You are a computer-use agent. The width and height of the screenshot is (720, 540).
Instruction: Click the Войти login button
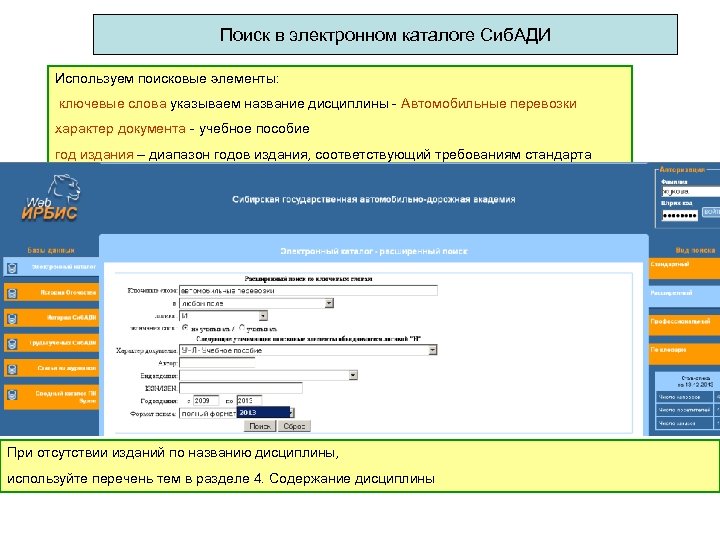point(711,212)
